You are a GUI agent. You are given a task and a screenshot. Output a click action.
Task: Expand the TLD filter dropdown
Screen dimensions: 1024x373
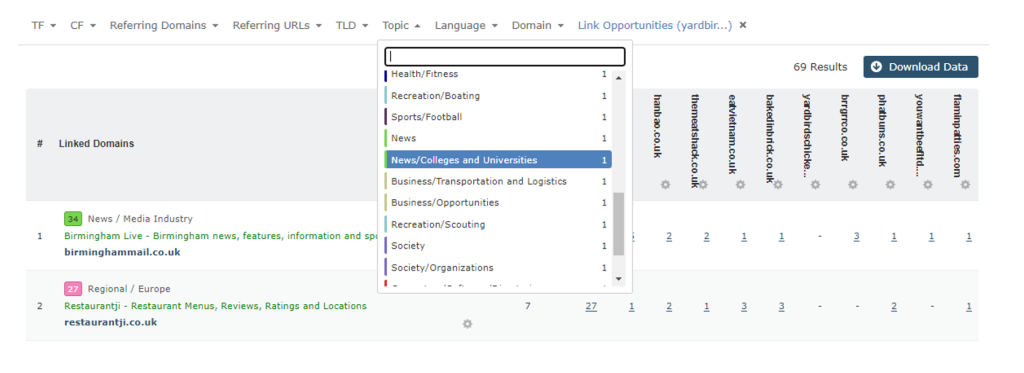coord(352,25)
